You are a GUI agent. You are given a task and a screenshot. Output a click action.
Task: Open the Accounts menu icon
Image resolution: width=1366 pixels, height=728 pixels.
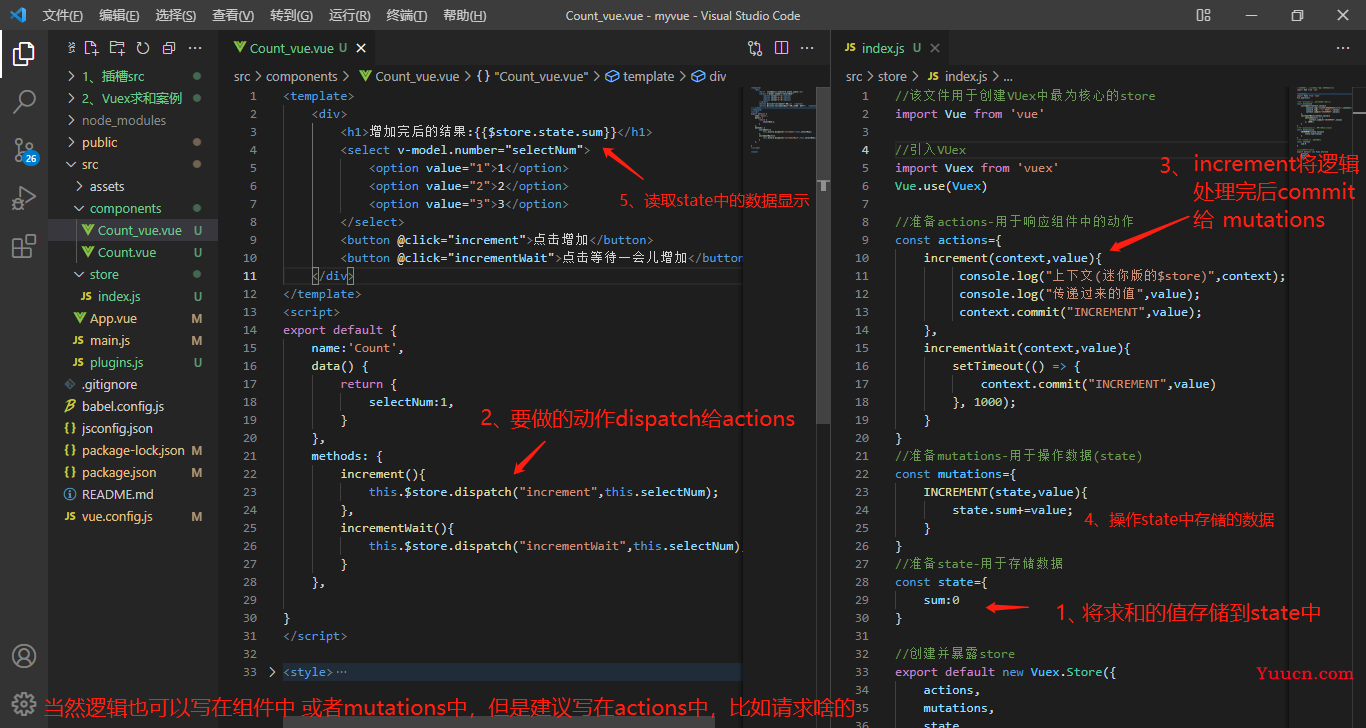pos(24,657)
